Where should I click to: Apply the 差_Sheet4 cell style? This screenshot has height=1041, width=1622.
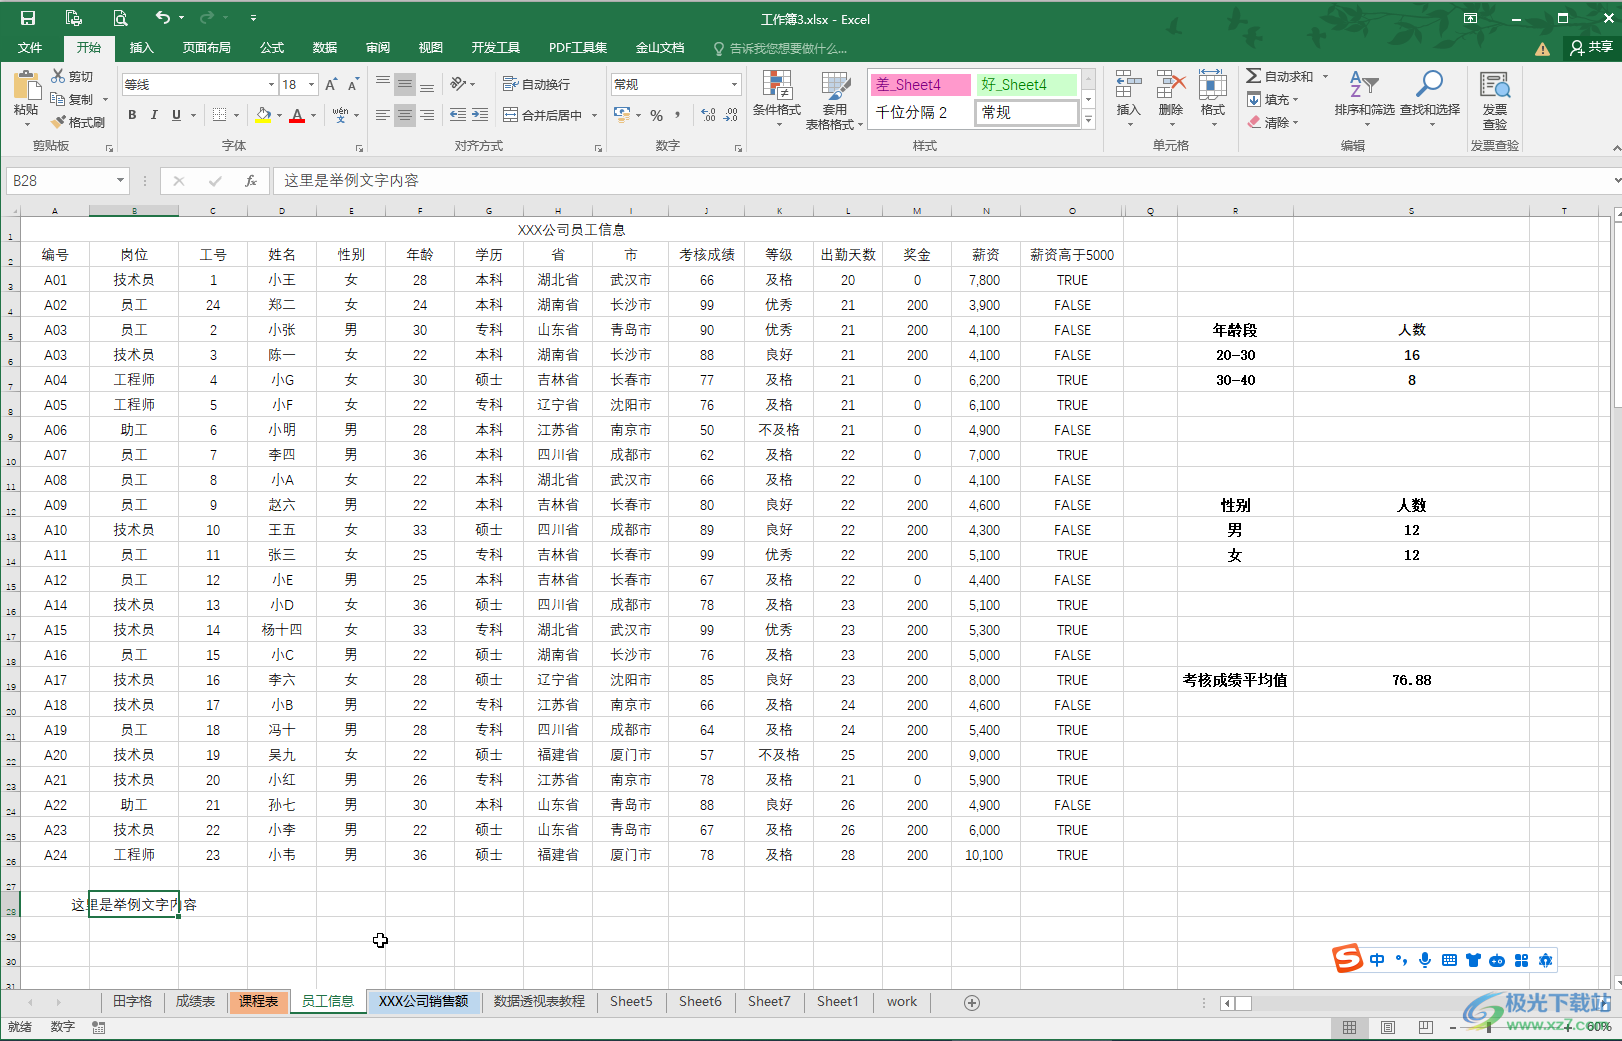click(x=921, y=85)
